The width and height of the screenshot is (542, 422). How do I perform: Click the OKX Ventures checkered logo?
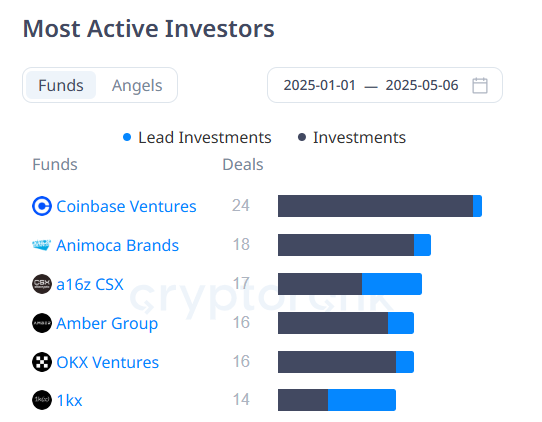[x=42, y=362]
